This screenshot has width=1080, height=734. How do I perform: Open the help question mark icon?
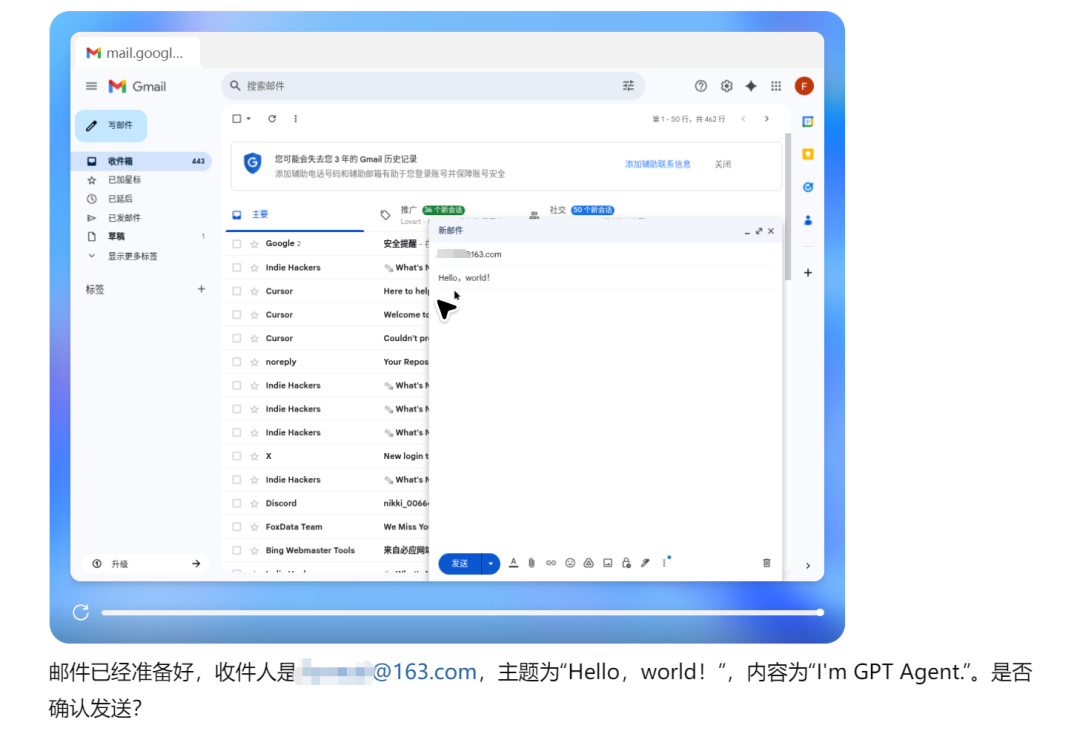[700, 86]
